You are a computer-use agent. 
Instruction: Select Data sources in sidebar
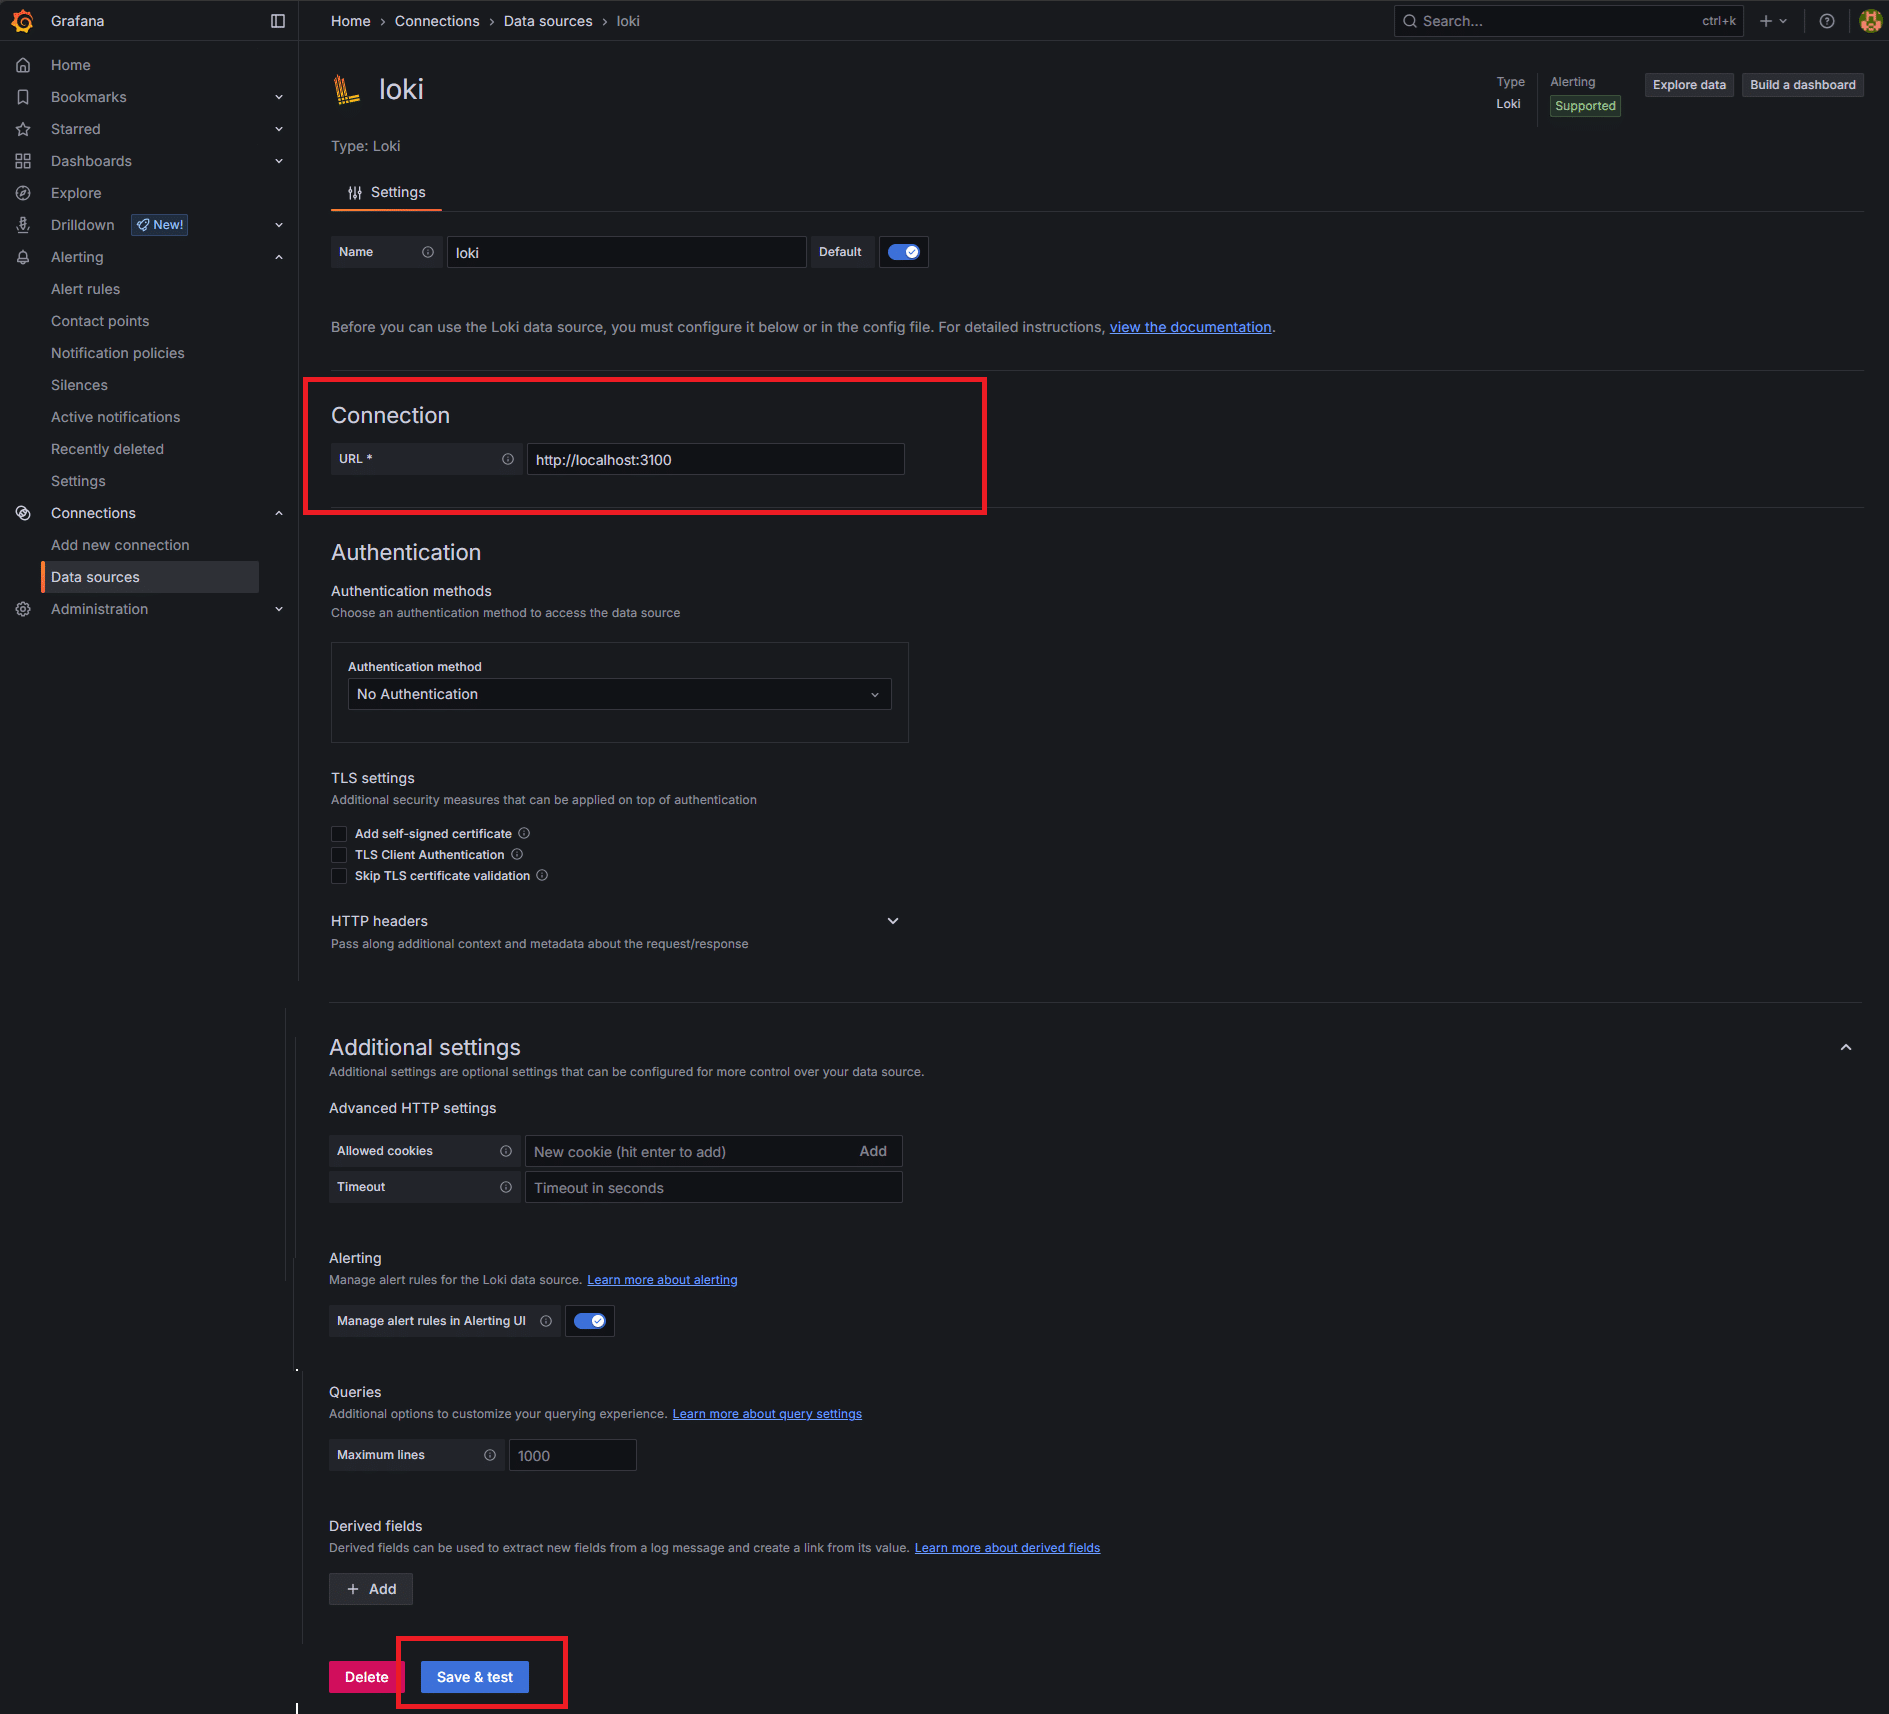pos(150,577)
